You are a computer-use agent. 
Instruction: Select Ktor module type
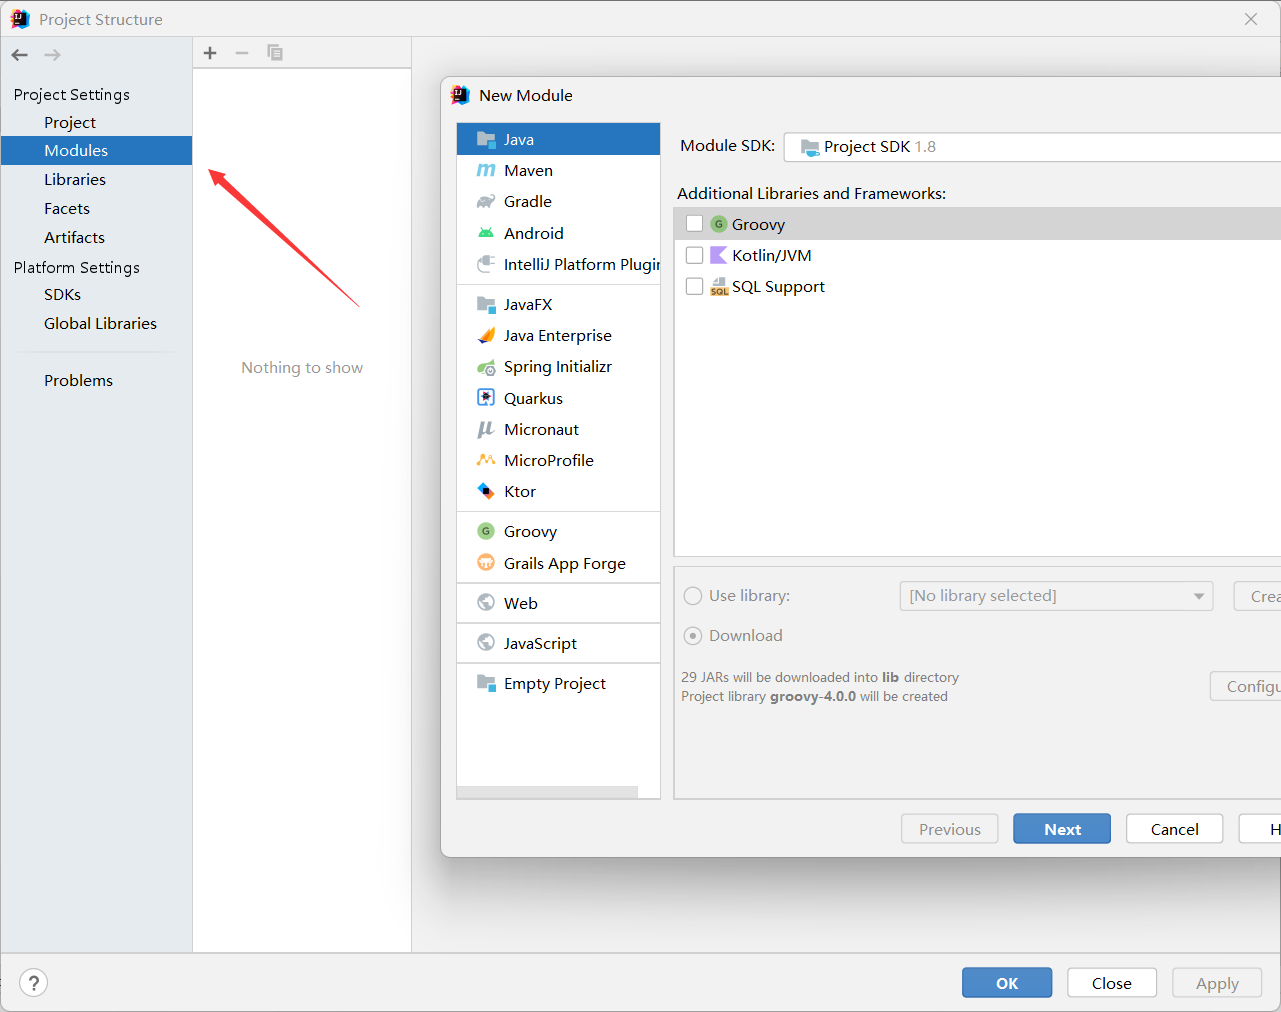(558, 491)
